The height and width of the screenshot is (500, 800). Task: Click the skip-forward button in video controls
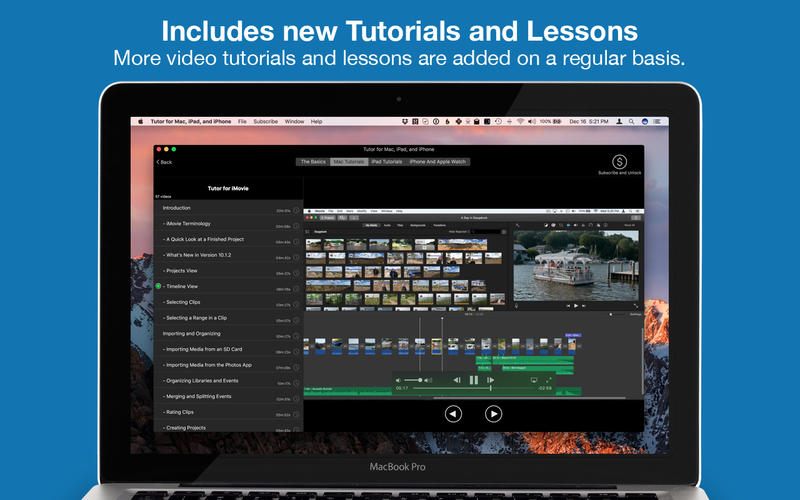point(490,380)
